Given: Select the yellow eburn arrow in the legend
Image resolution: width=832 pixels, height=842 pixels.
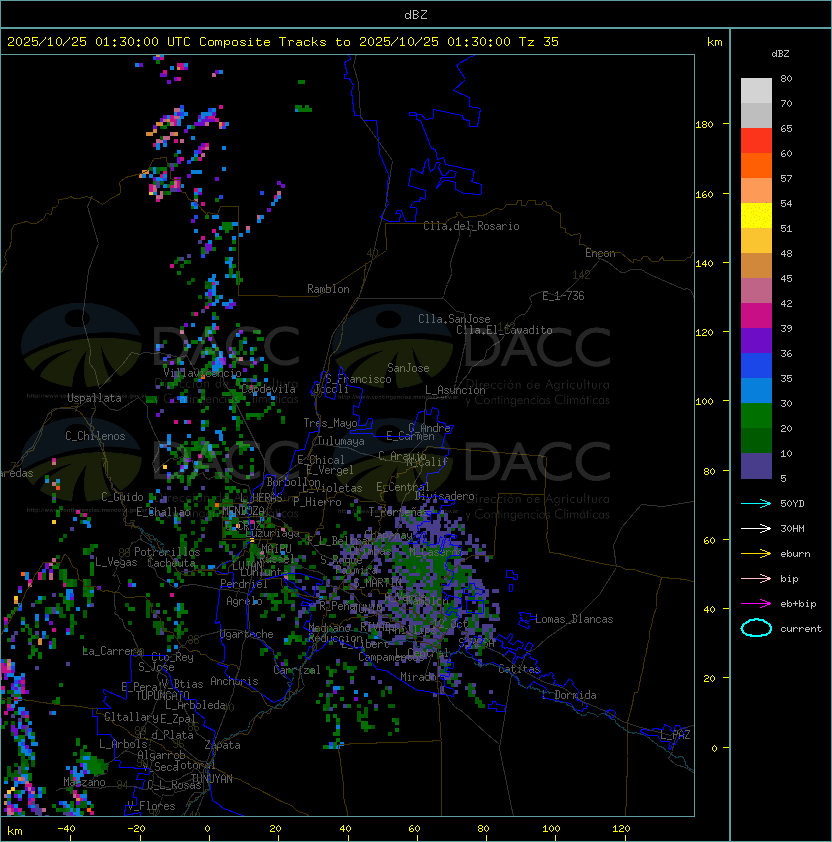Looking at the screenshot, I should (x=756, y=554).
